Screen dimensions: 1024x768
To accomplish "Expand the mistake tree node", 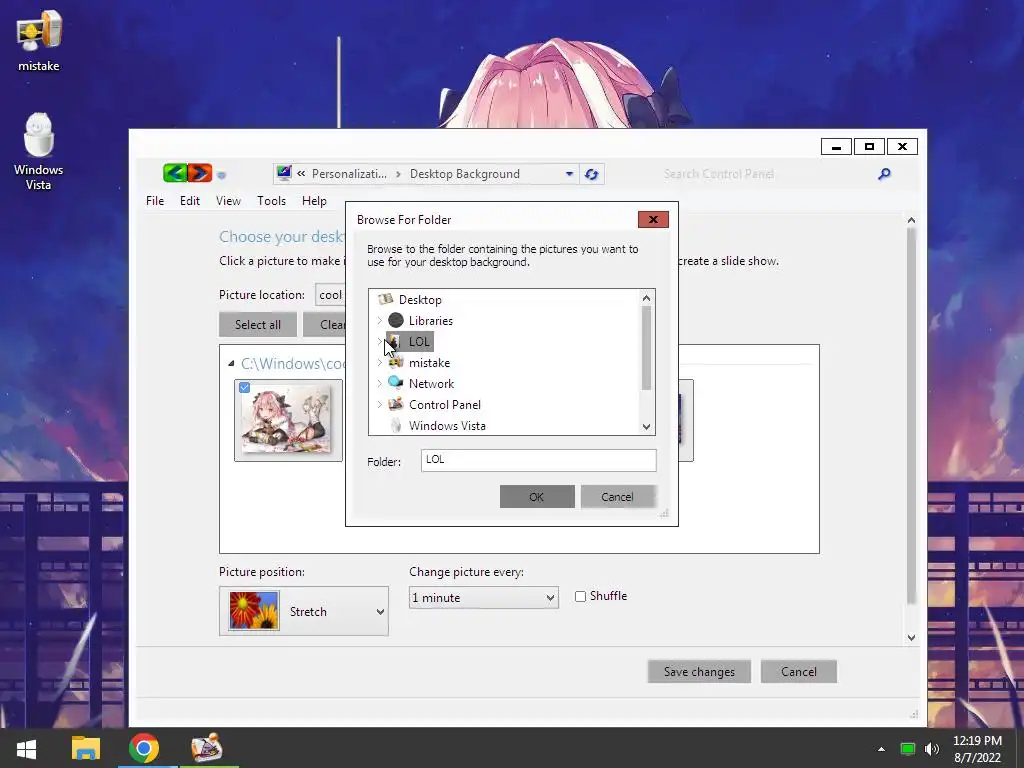I will [379, 362].
